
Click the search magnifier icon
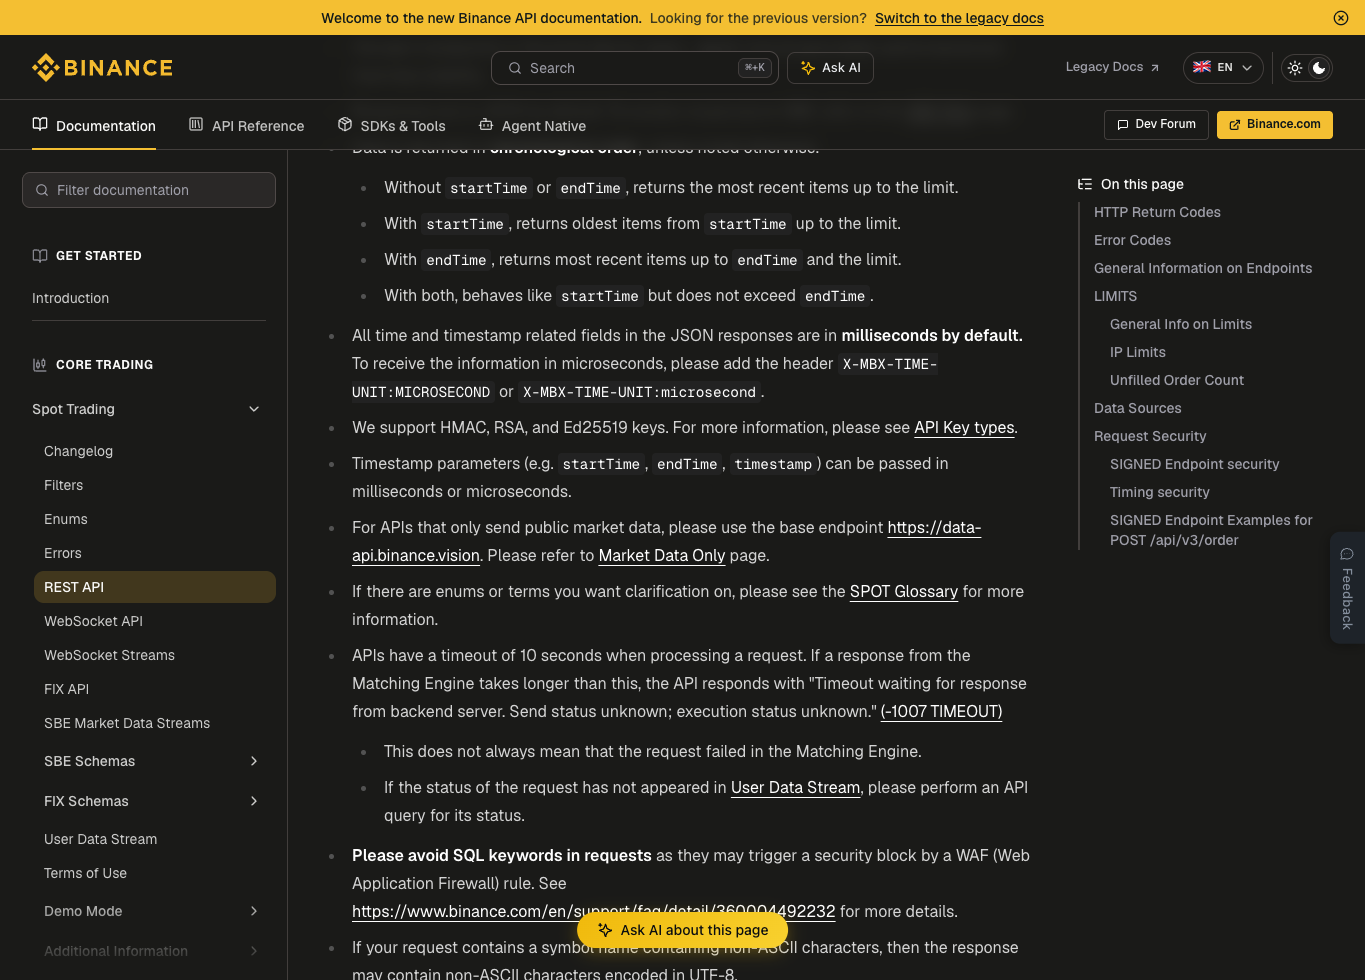click(515, 68)
